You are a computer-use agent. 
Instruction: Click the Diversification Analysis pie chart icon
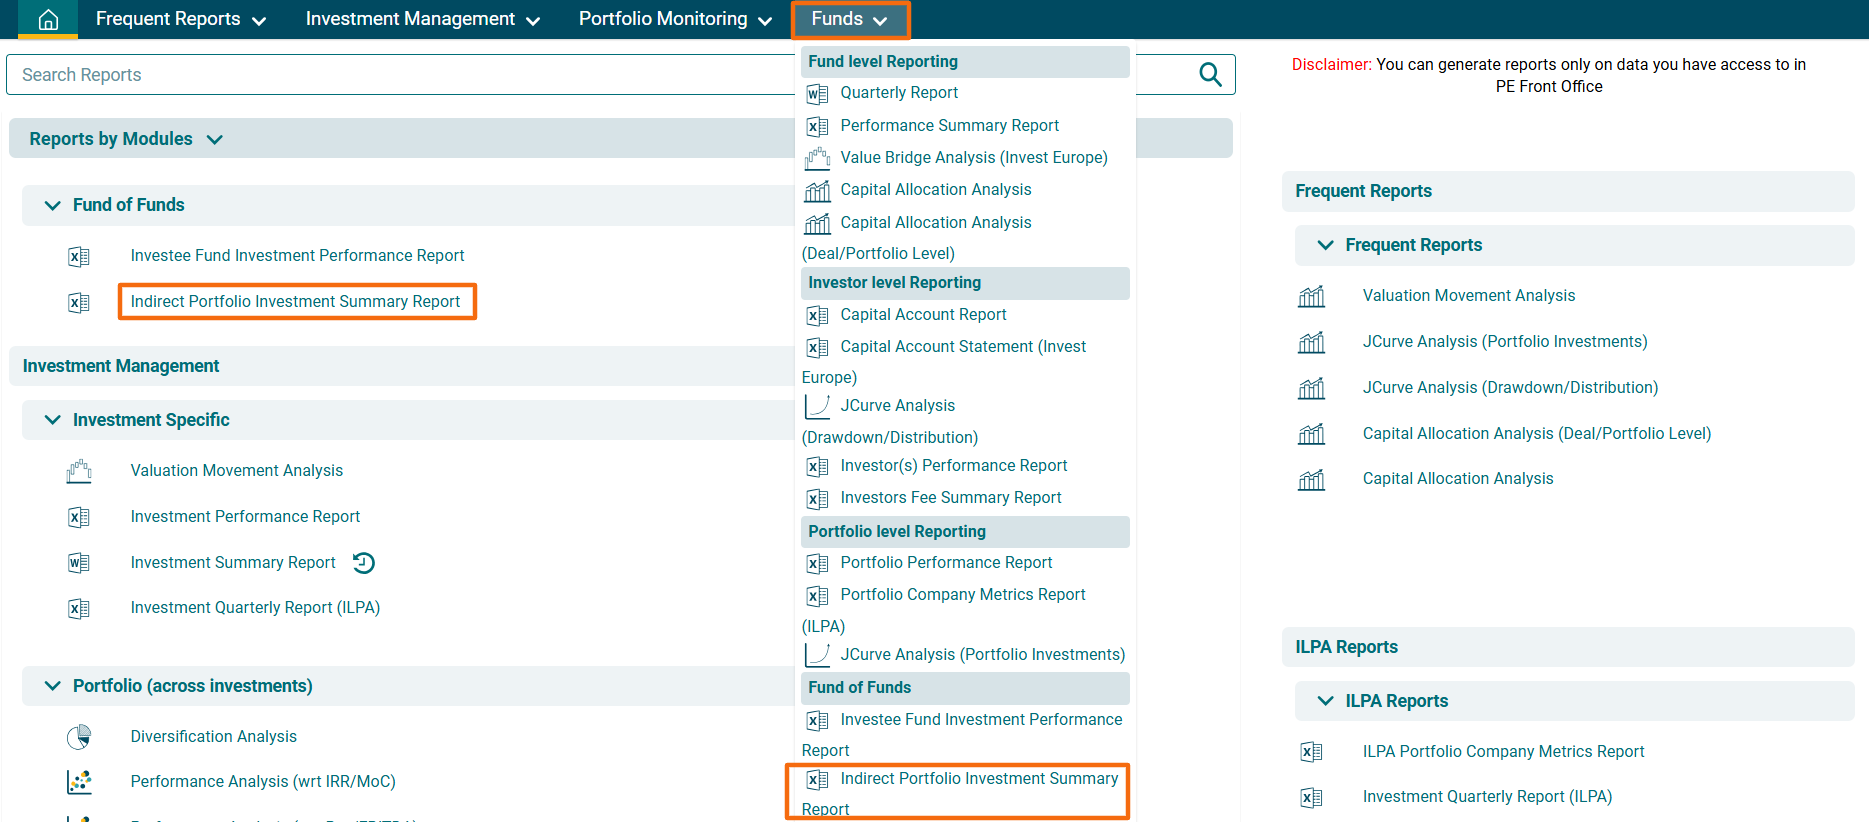[79, 737]
